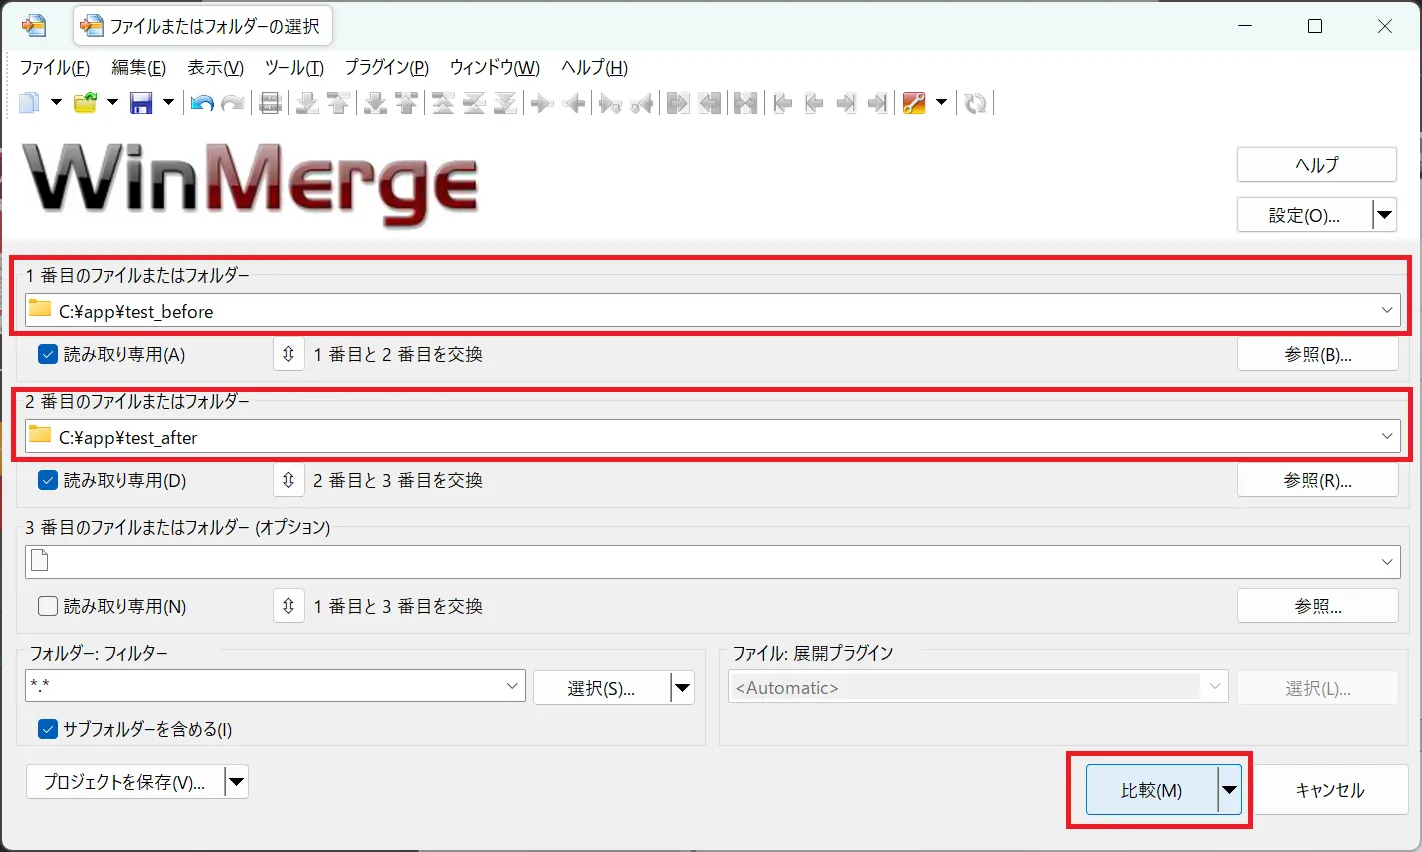Viewport: 1422px width, 852px height.
Task: Select the ファイルまたはフォルダーの選択 tab
Action: tap(203, 26)
